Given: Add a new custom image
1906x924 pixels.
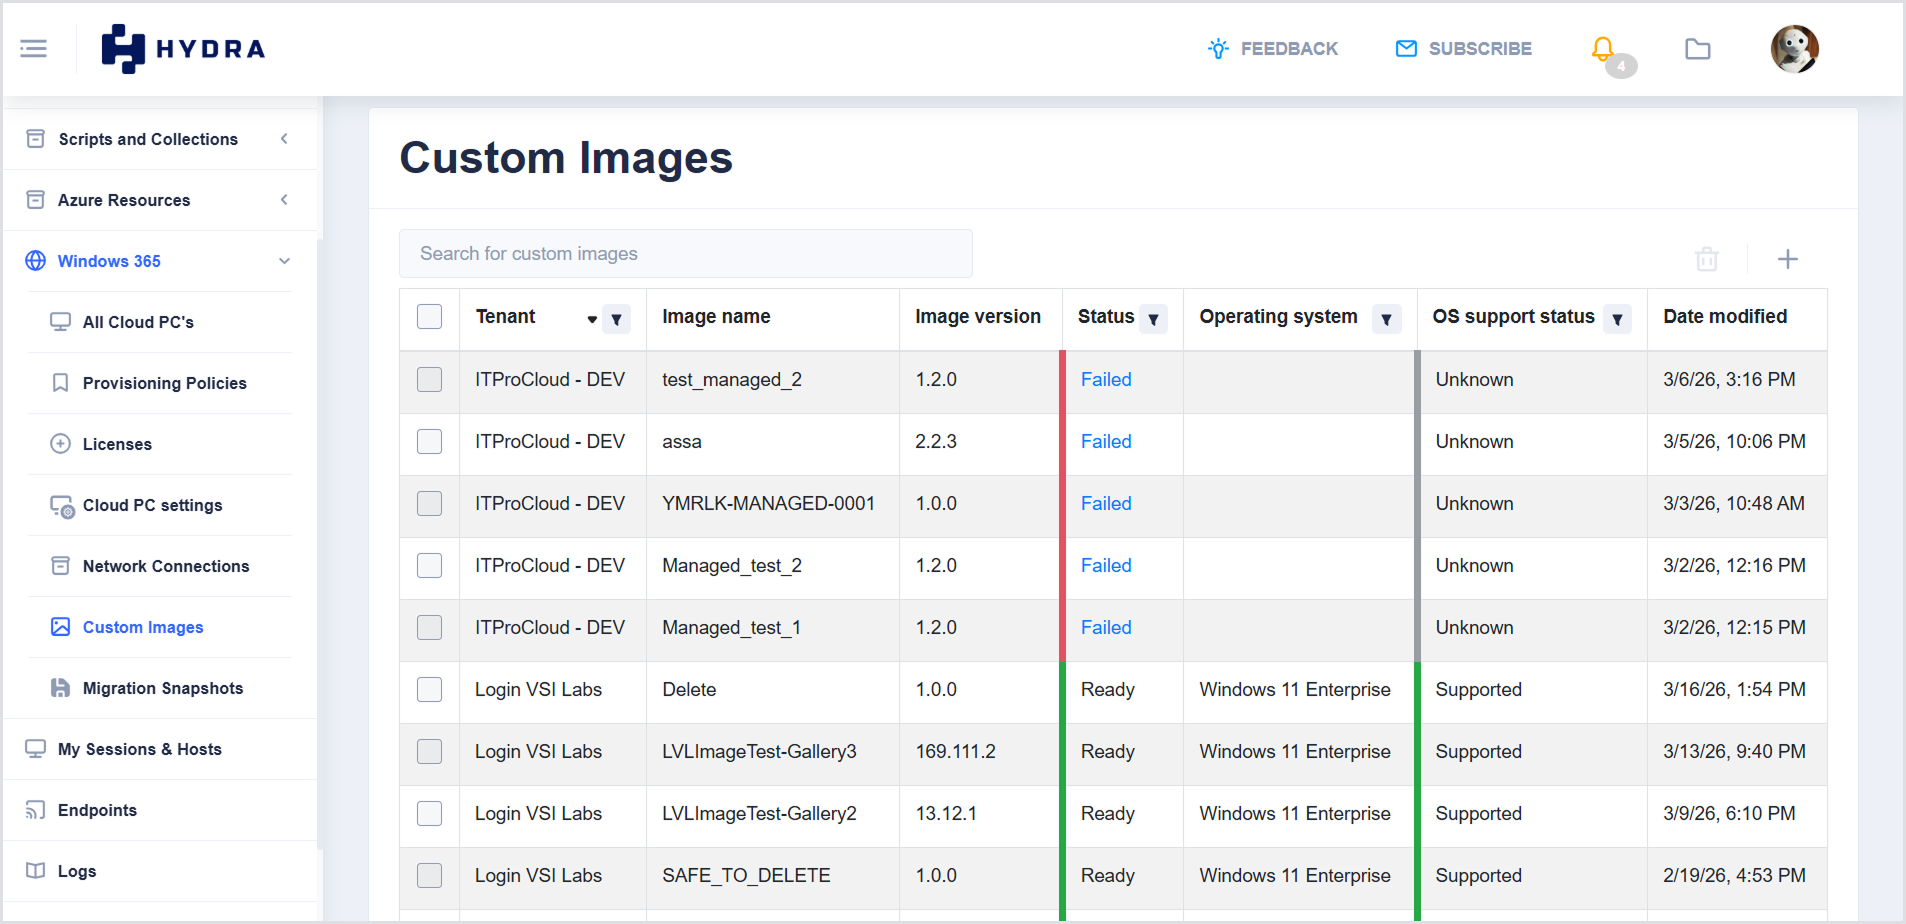Looking at the screenshot, I should point(1787,259).
